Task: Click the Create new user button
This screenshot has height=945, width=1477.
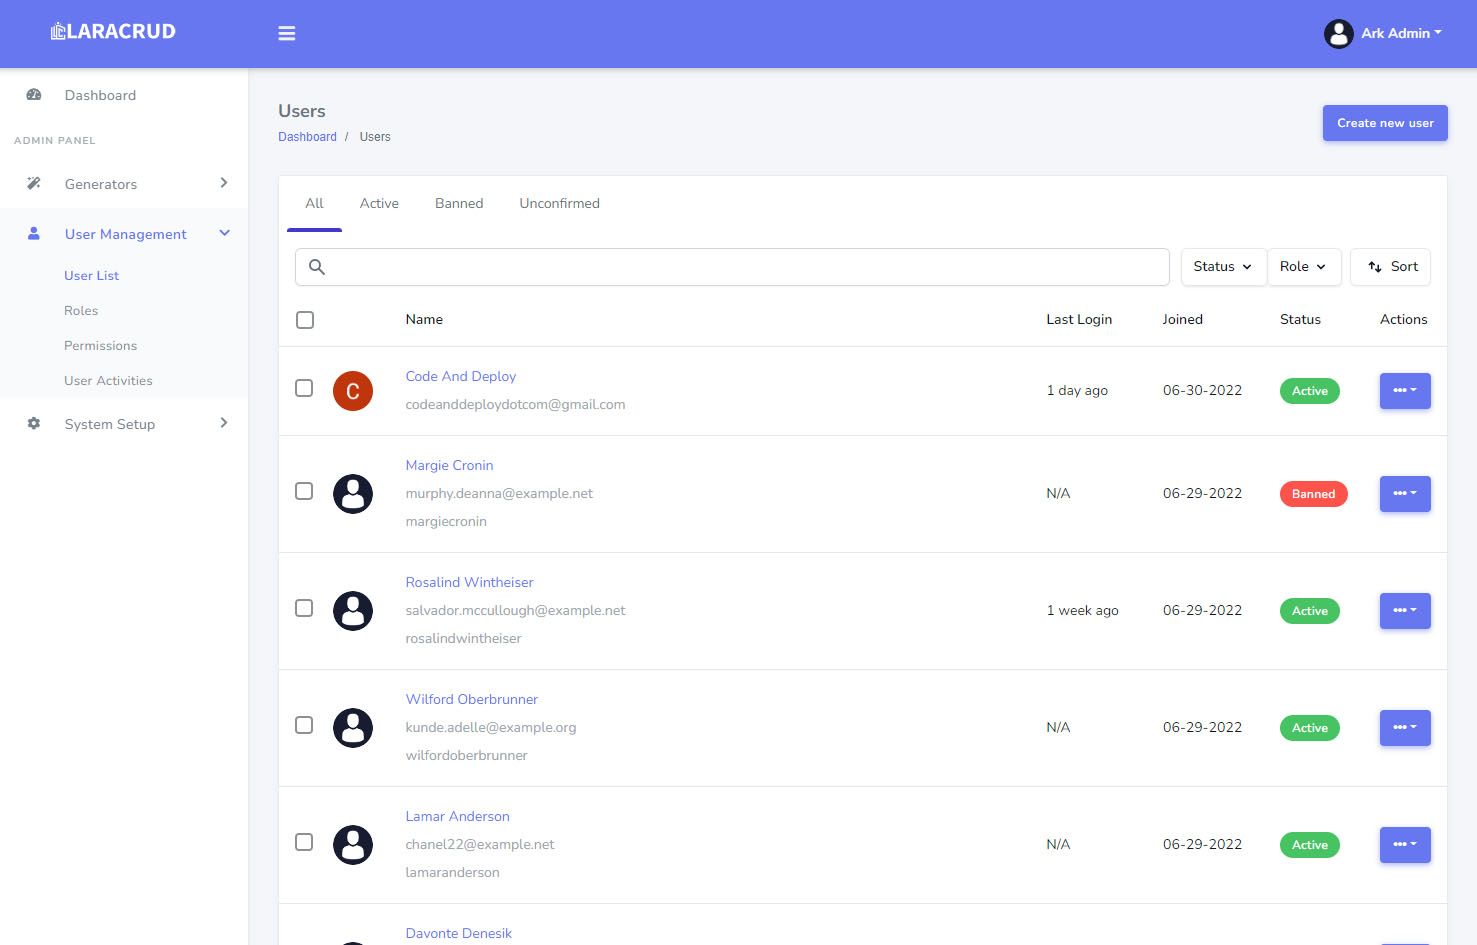Action: coord(1385,123)
